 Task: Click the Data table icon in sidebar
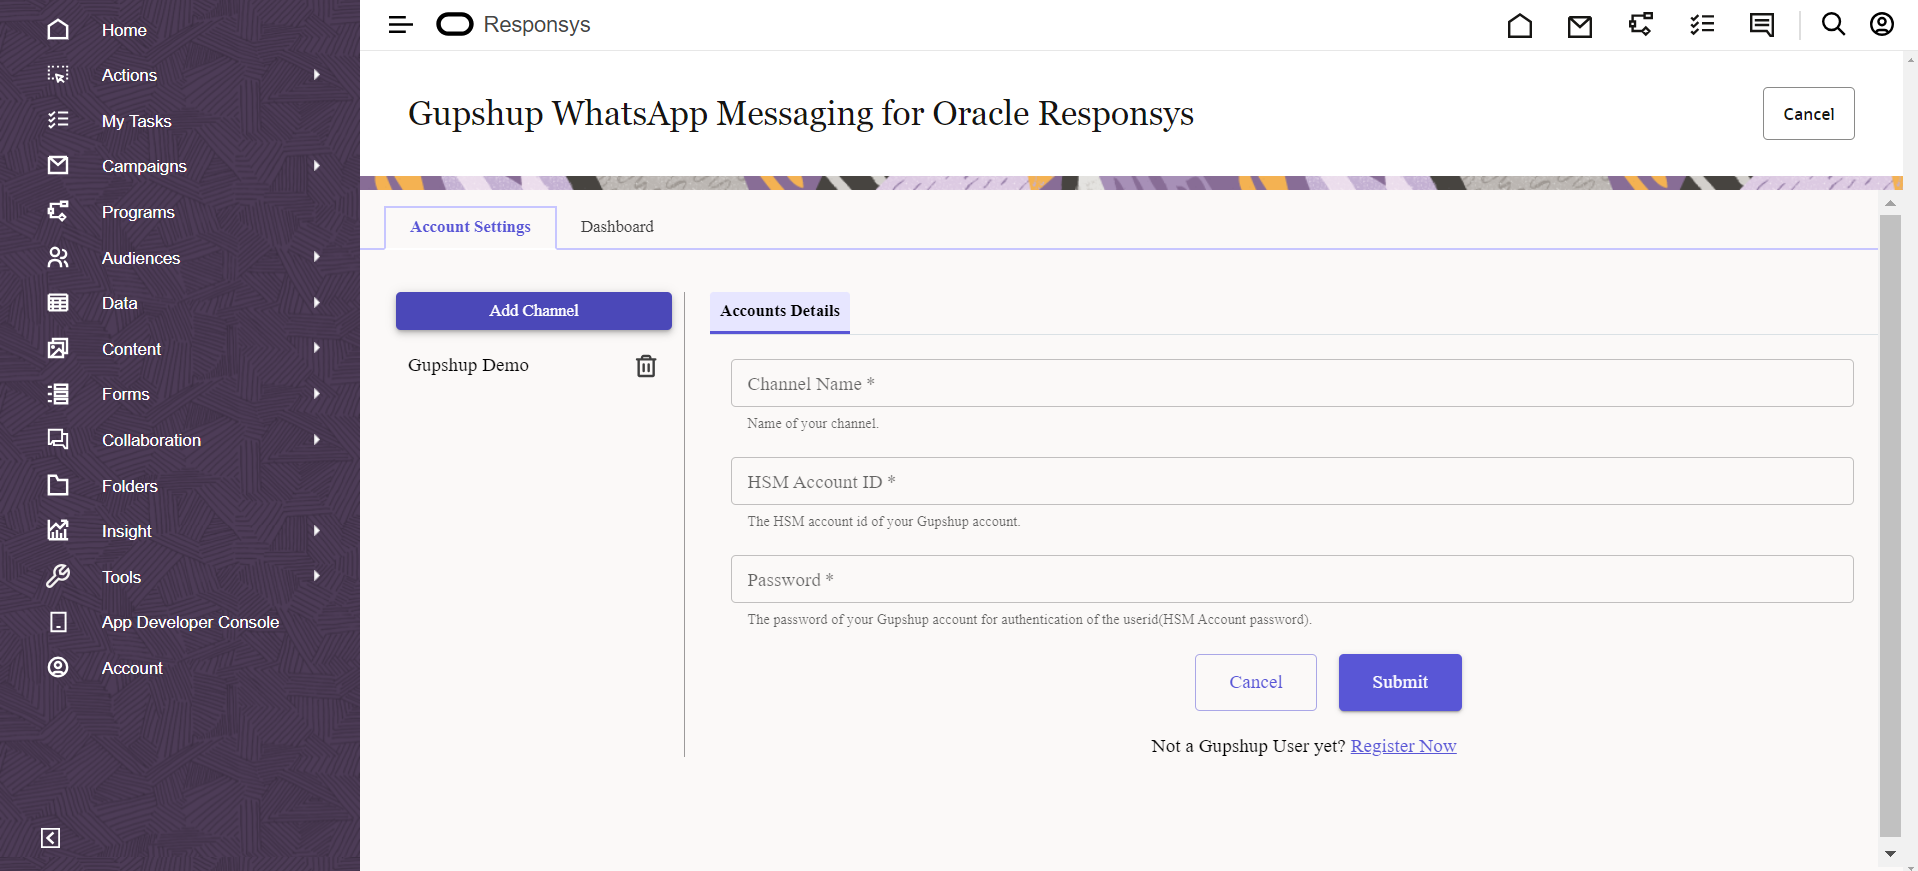click(58, 302)
